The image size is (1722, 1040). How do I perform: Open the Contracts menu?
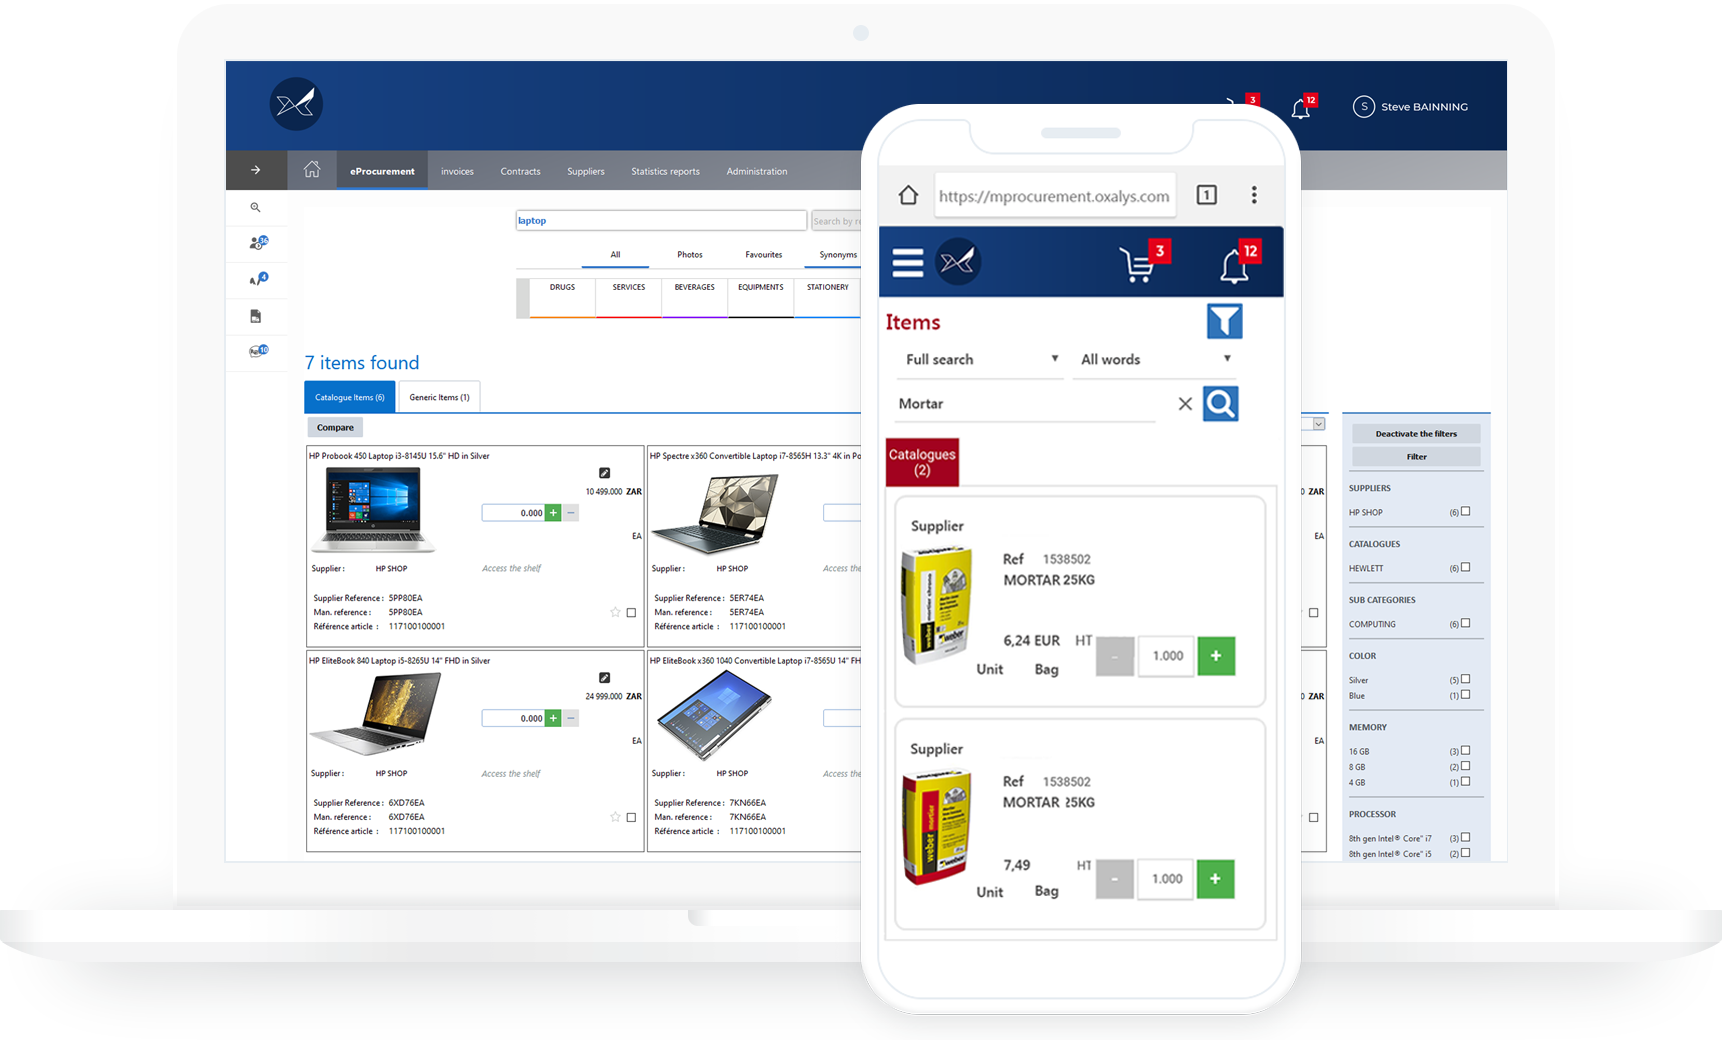point(520,171)
